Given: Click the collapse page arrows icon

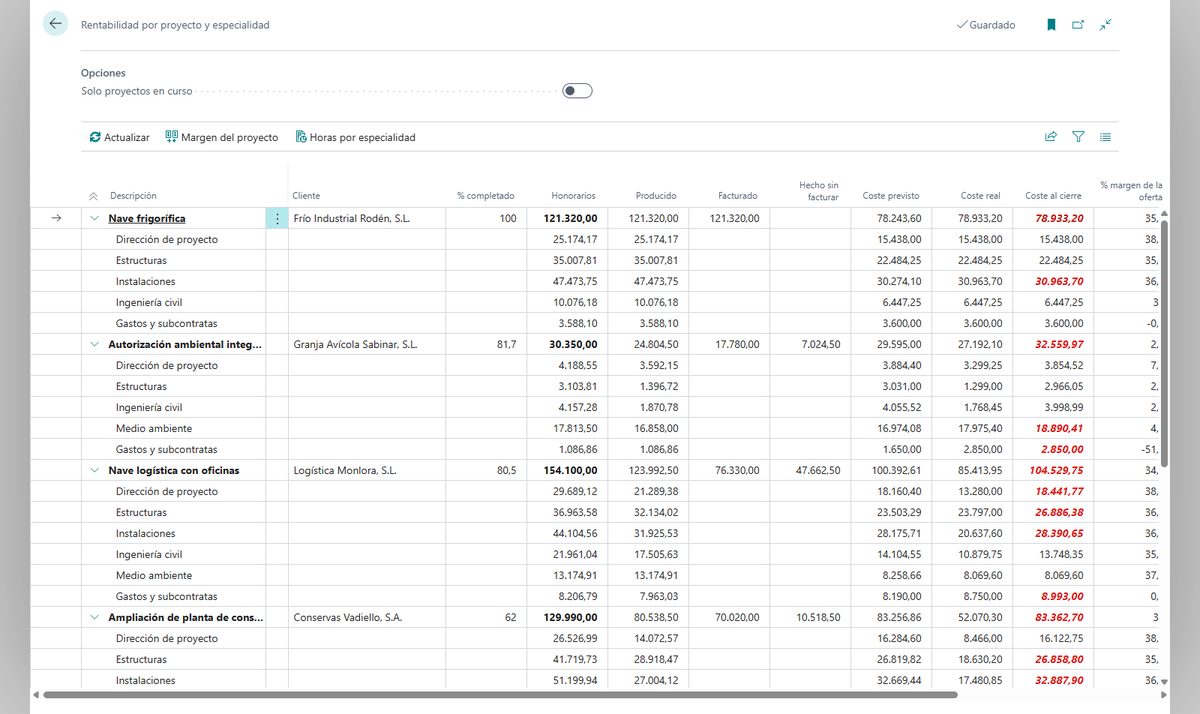Looking at the screenshot, I should [x=1105, y=25].
